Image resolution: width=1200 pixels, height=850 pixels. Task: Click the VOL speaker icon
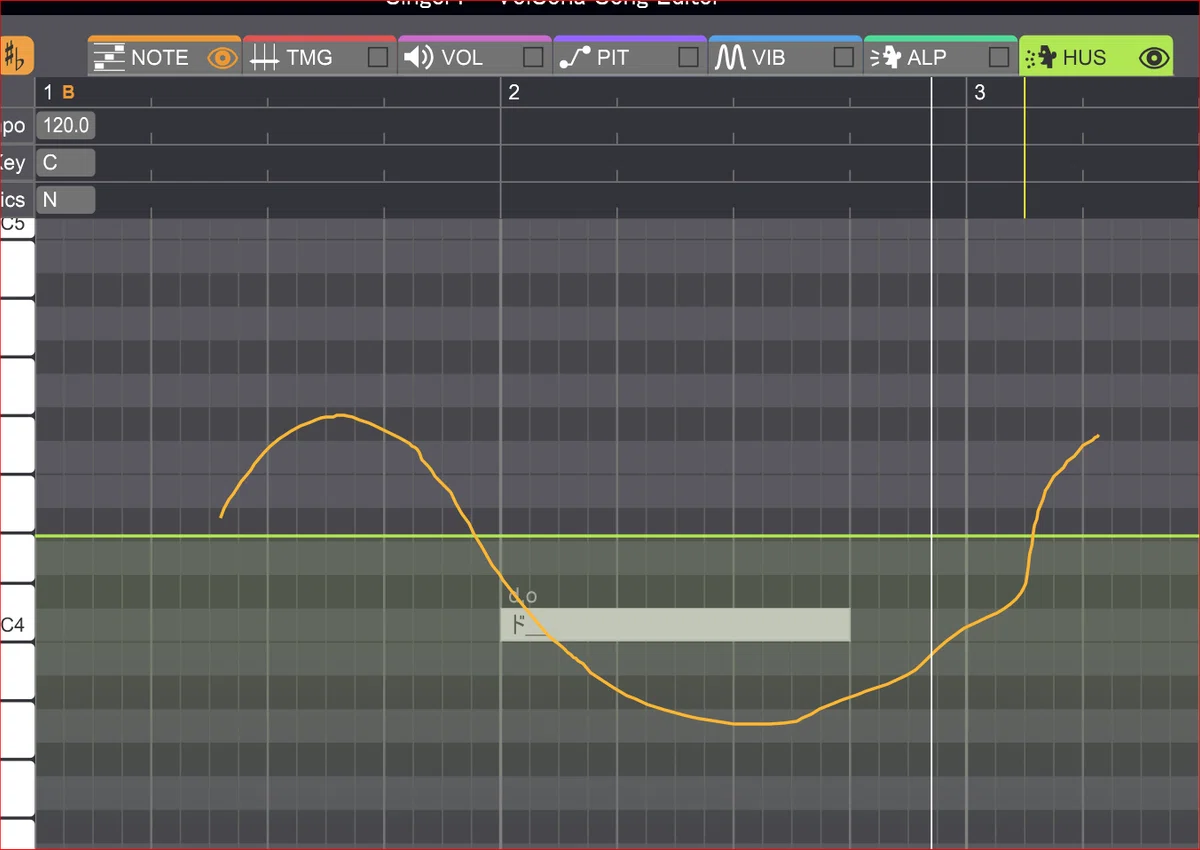[418, 58]
